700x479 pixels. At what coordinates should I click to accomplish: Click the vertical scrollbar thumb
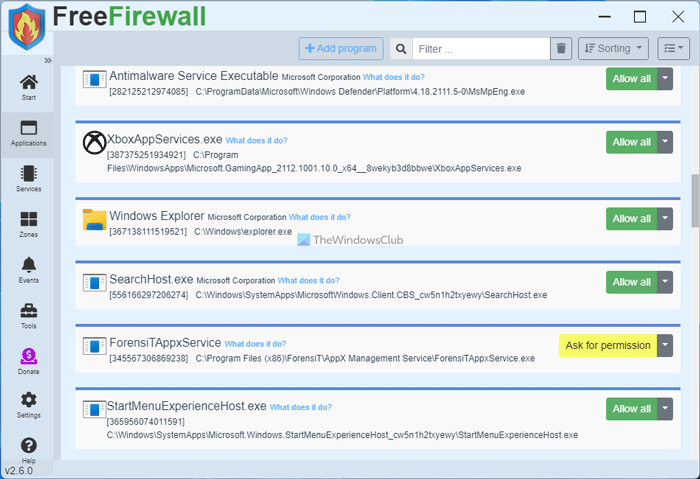[x=695, y=200]
